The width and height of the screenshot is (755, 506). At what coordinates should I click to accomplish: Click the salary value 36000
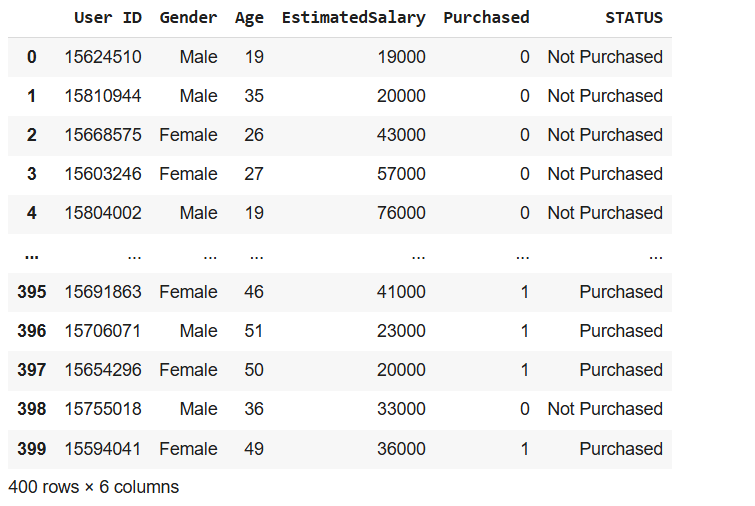(x=400, y=449)
